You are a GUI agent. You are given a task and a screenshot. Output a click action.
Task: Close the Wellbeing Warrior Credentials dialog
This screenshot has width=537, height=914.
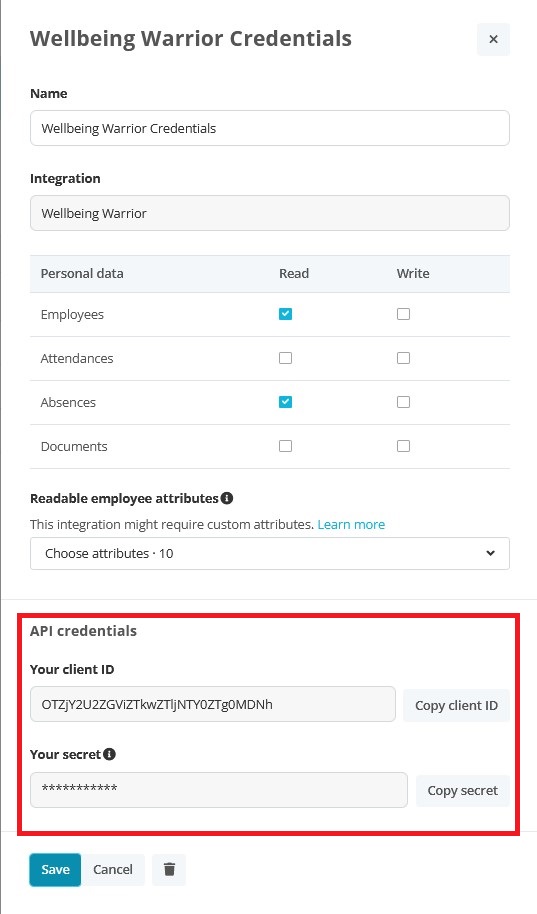(493, 39)
